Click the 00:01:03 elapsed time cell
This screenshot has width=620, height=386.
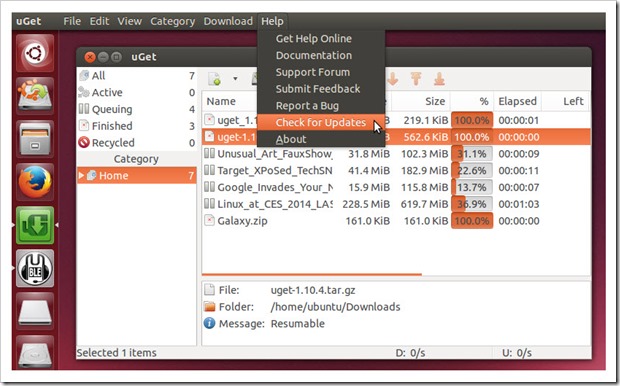tap(519, 204)
